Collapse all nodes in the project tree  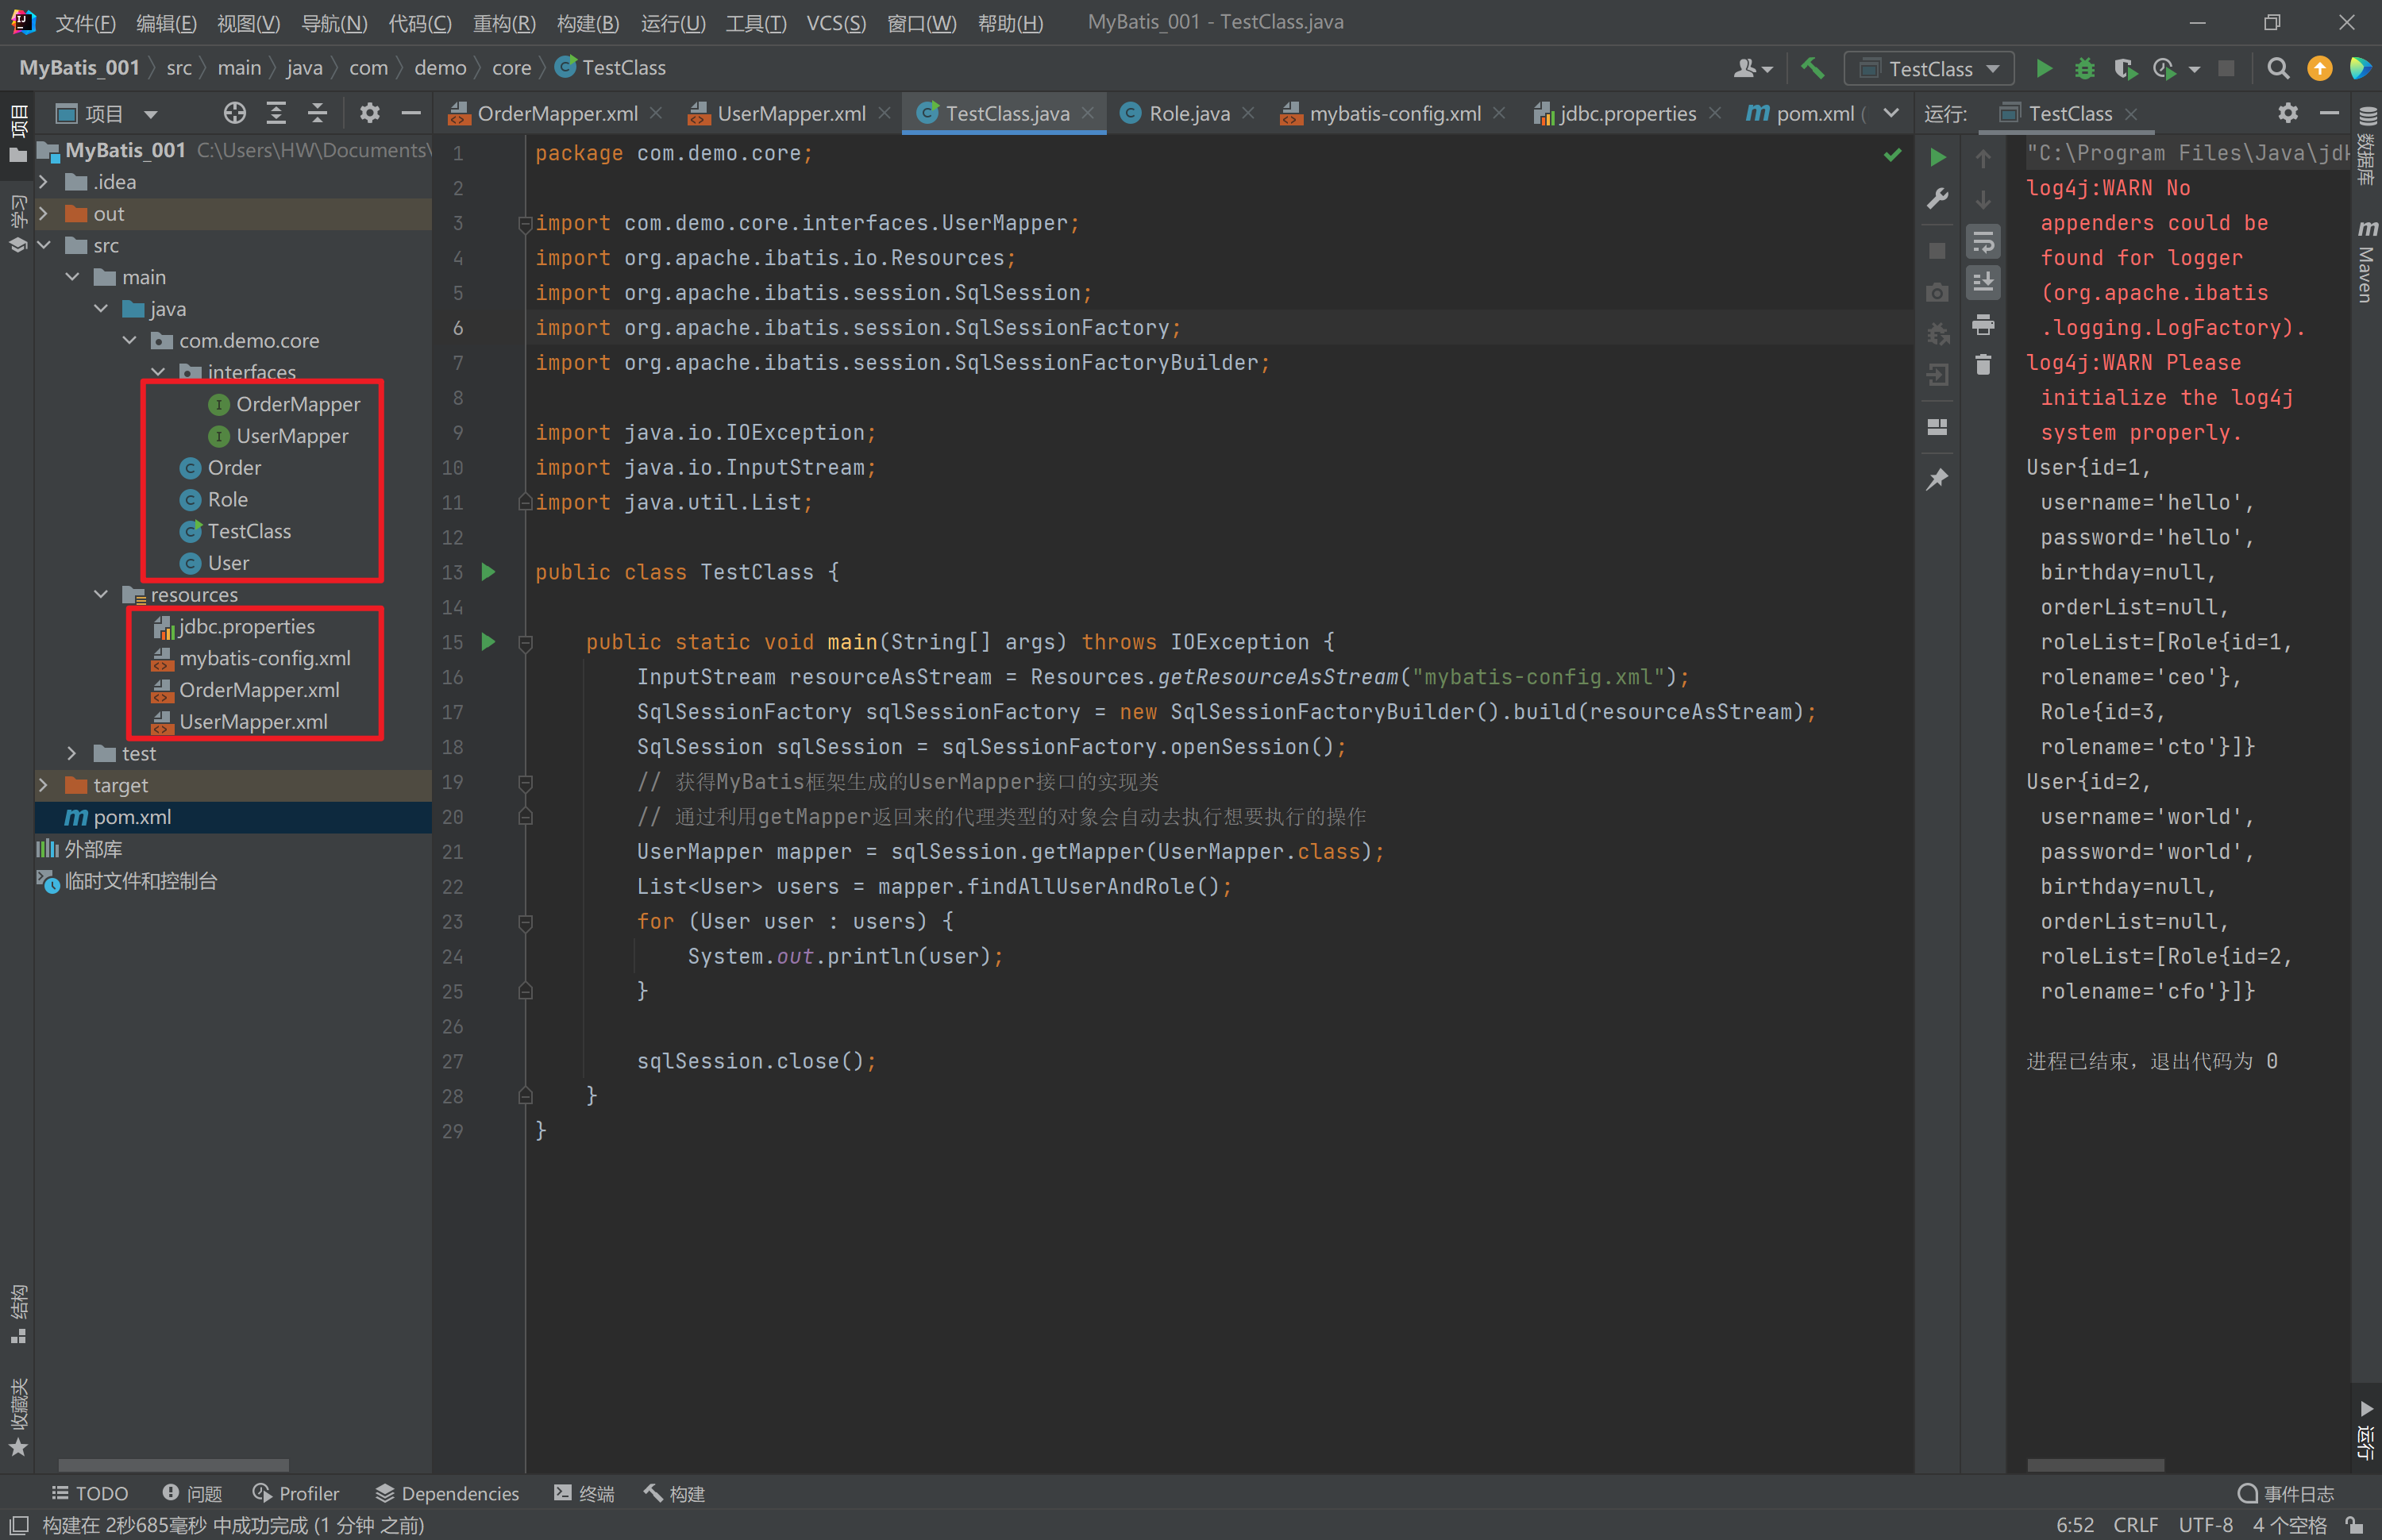[317, 113]
